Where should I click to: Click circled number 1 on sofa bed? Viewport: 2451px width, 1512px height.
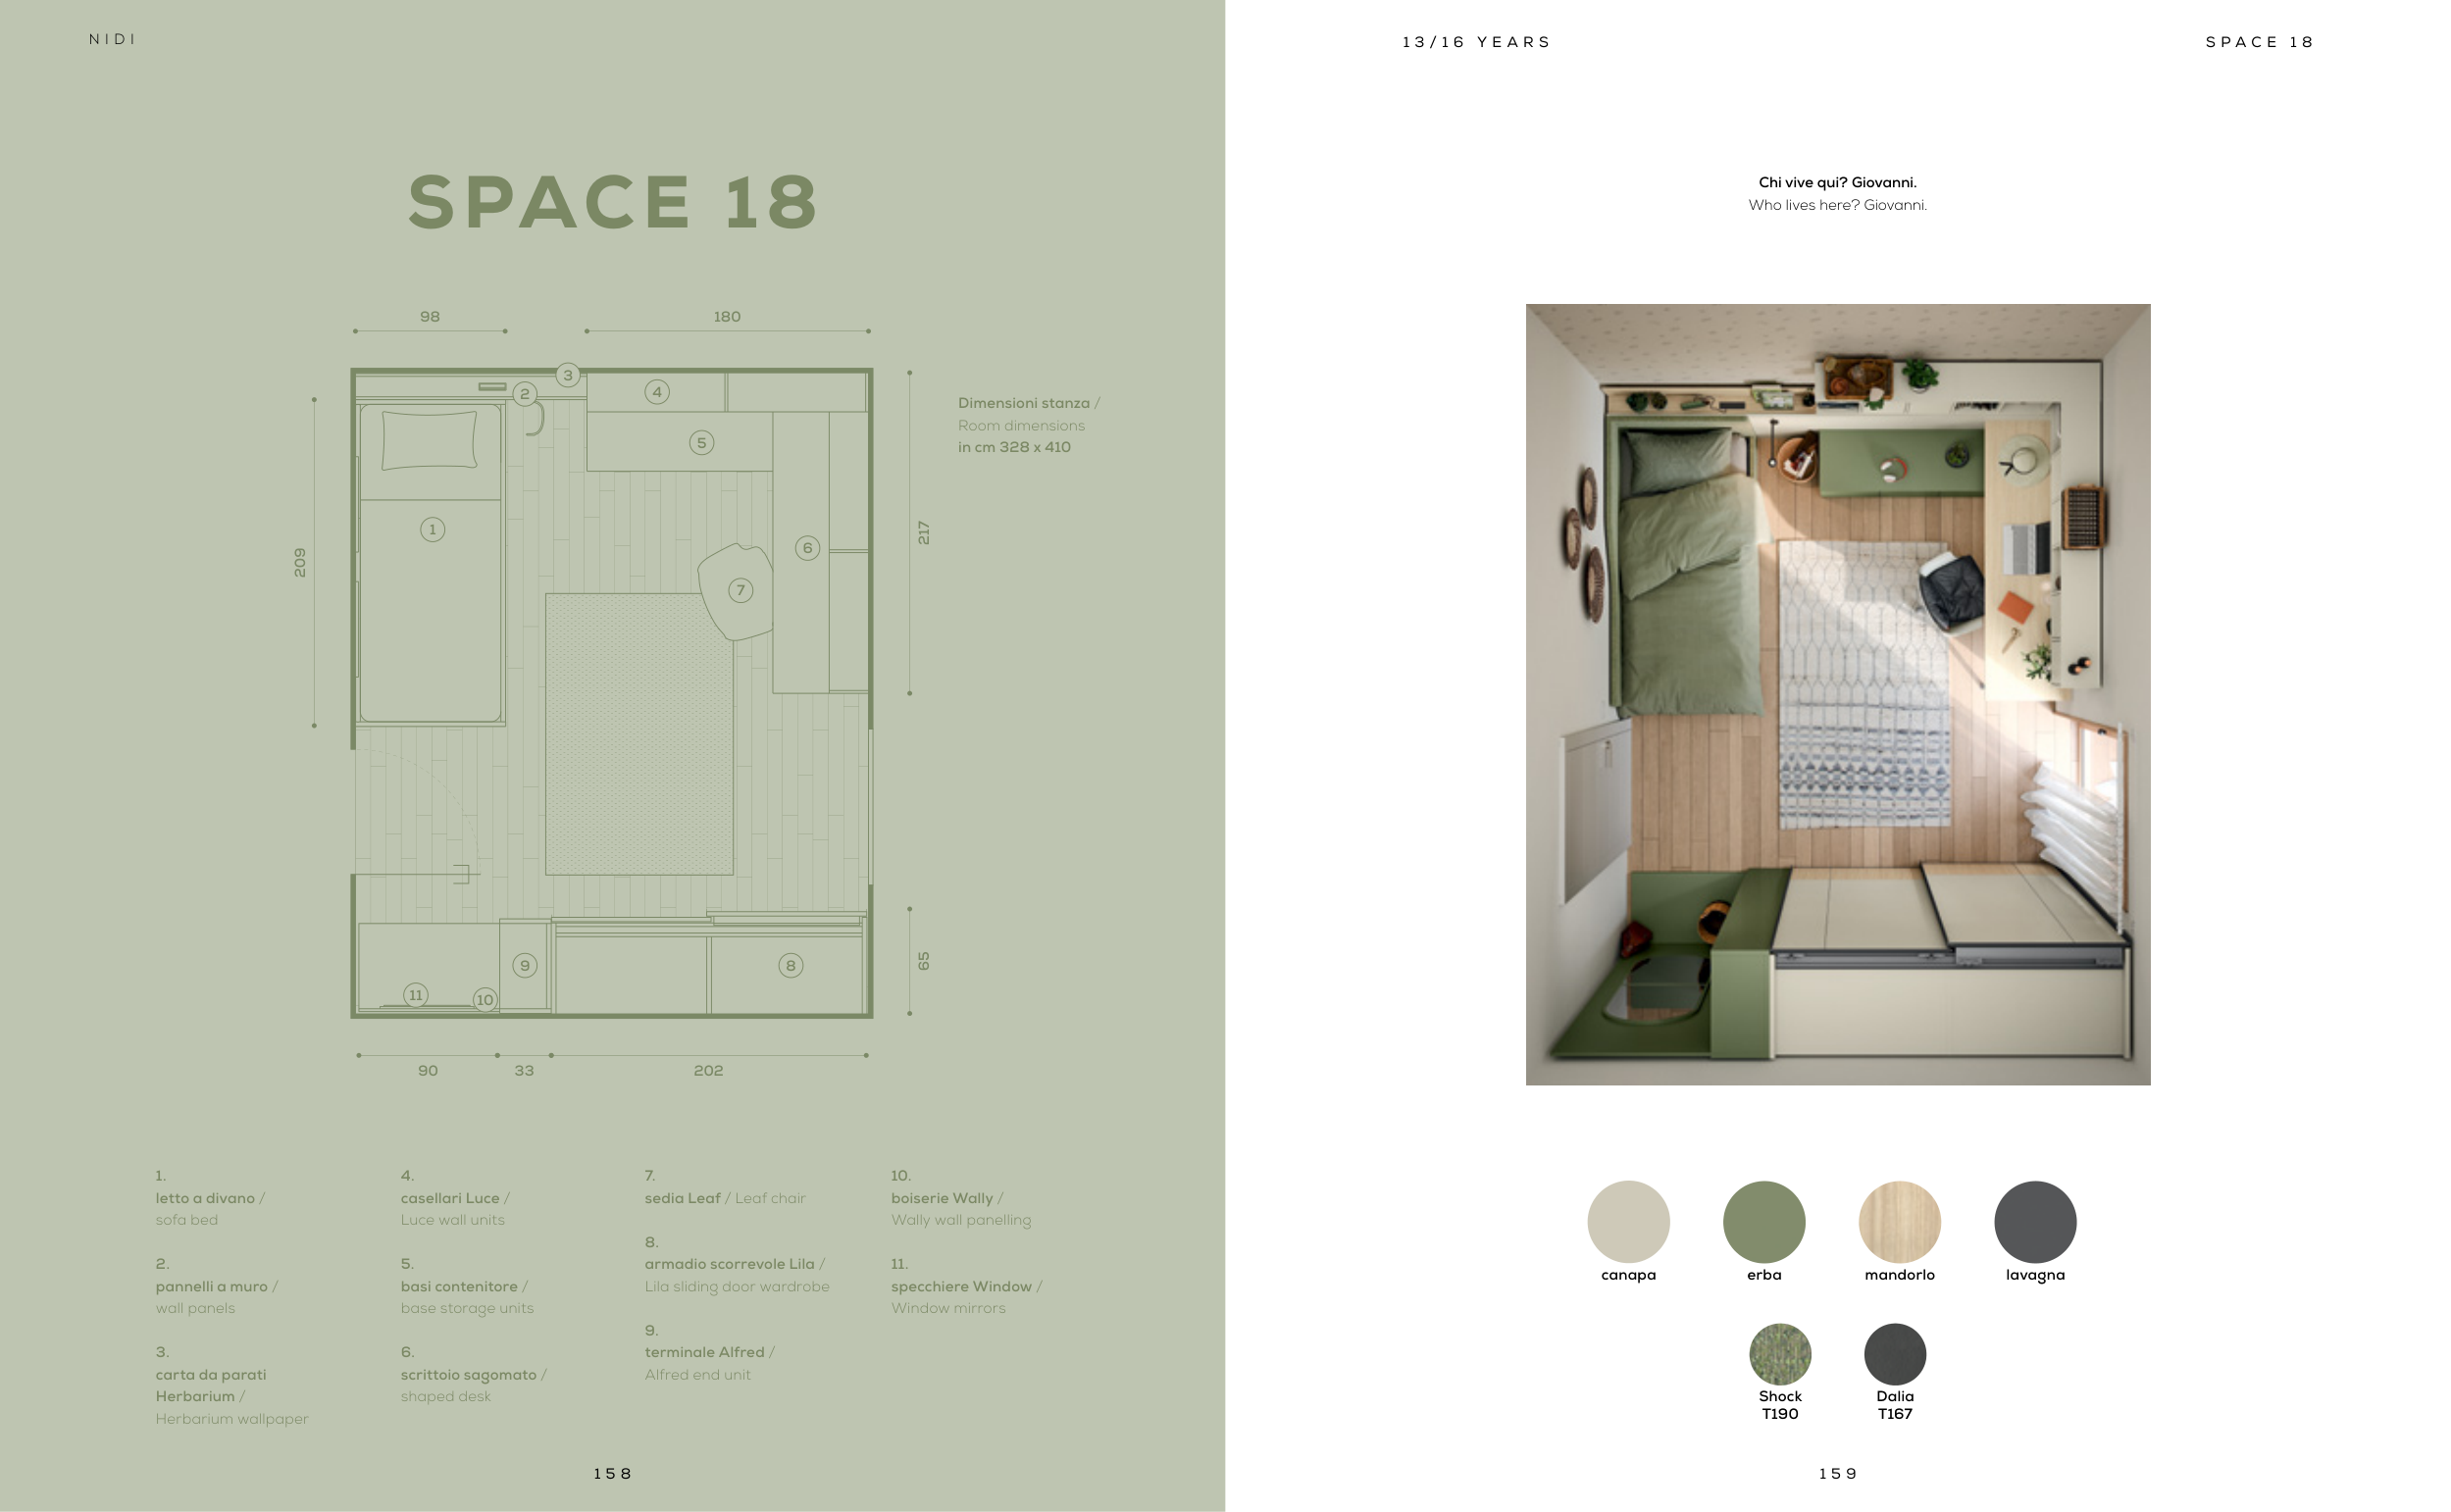pos(432,529)
